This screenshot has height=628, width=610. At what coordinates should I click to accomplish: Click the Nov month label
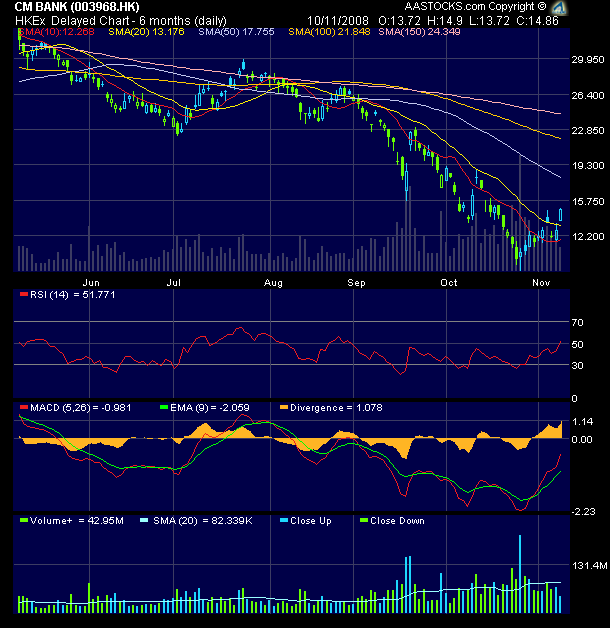click(541, 283)
